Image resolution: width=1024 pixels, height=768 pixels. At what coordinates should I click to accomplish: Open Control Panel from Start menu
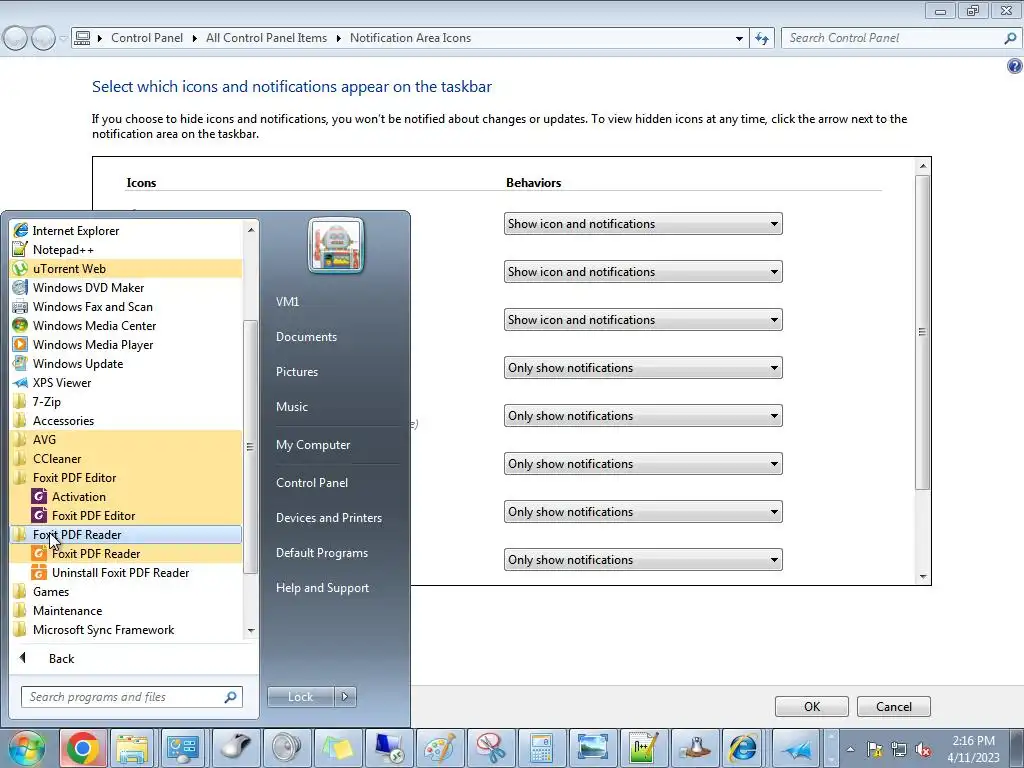pyautogui.click(x=312, y=483)
